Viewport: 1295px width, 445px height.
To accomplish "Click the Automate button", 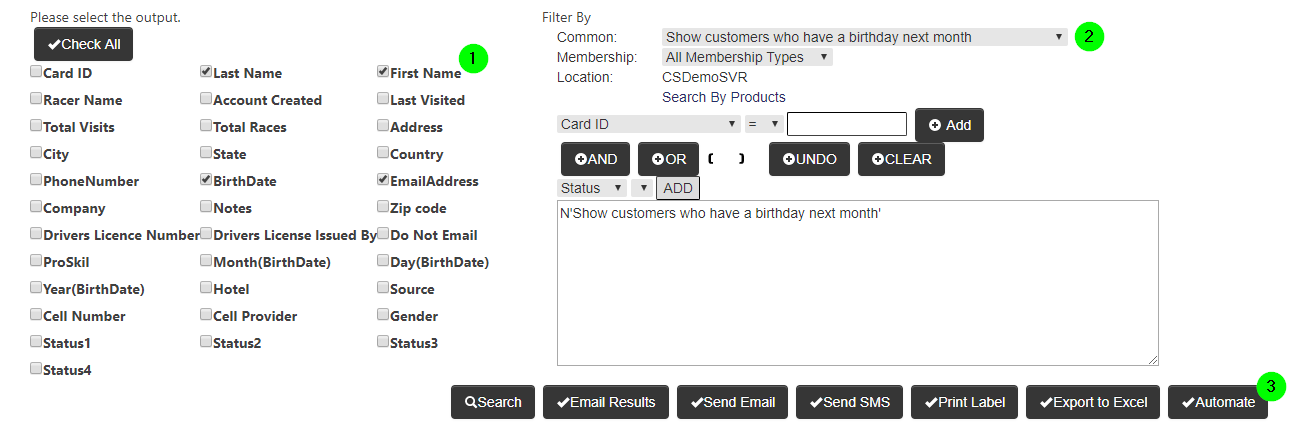I will 1218,402.
